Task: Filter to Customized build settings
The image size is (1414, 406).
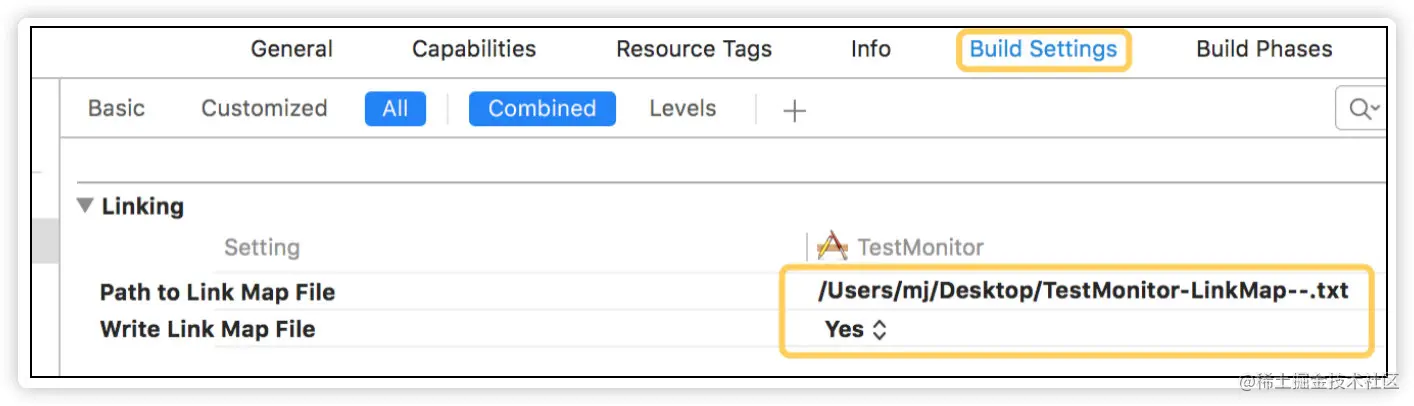Action: (264, 108)
